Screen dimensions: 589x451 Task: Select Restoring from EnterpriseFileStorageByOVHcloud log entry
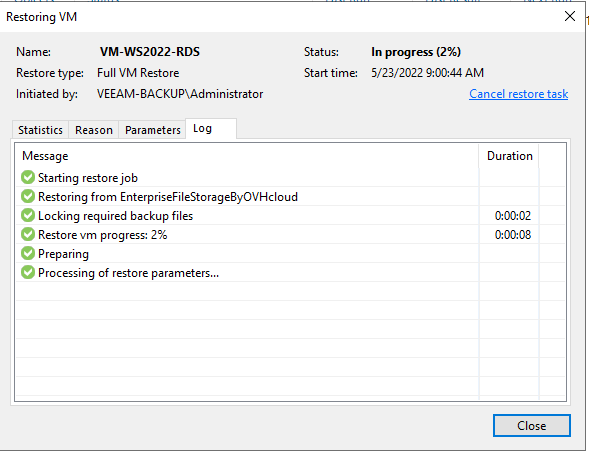coord(290,196)
